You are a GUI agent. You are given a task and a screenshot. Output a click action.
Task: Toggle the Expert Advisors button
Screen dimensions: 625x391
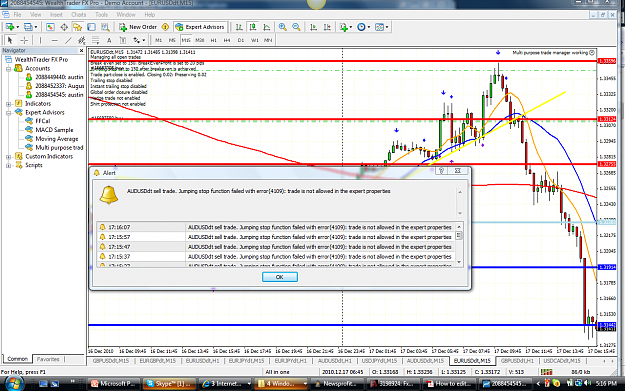click(x=200, y=27)
